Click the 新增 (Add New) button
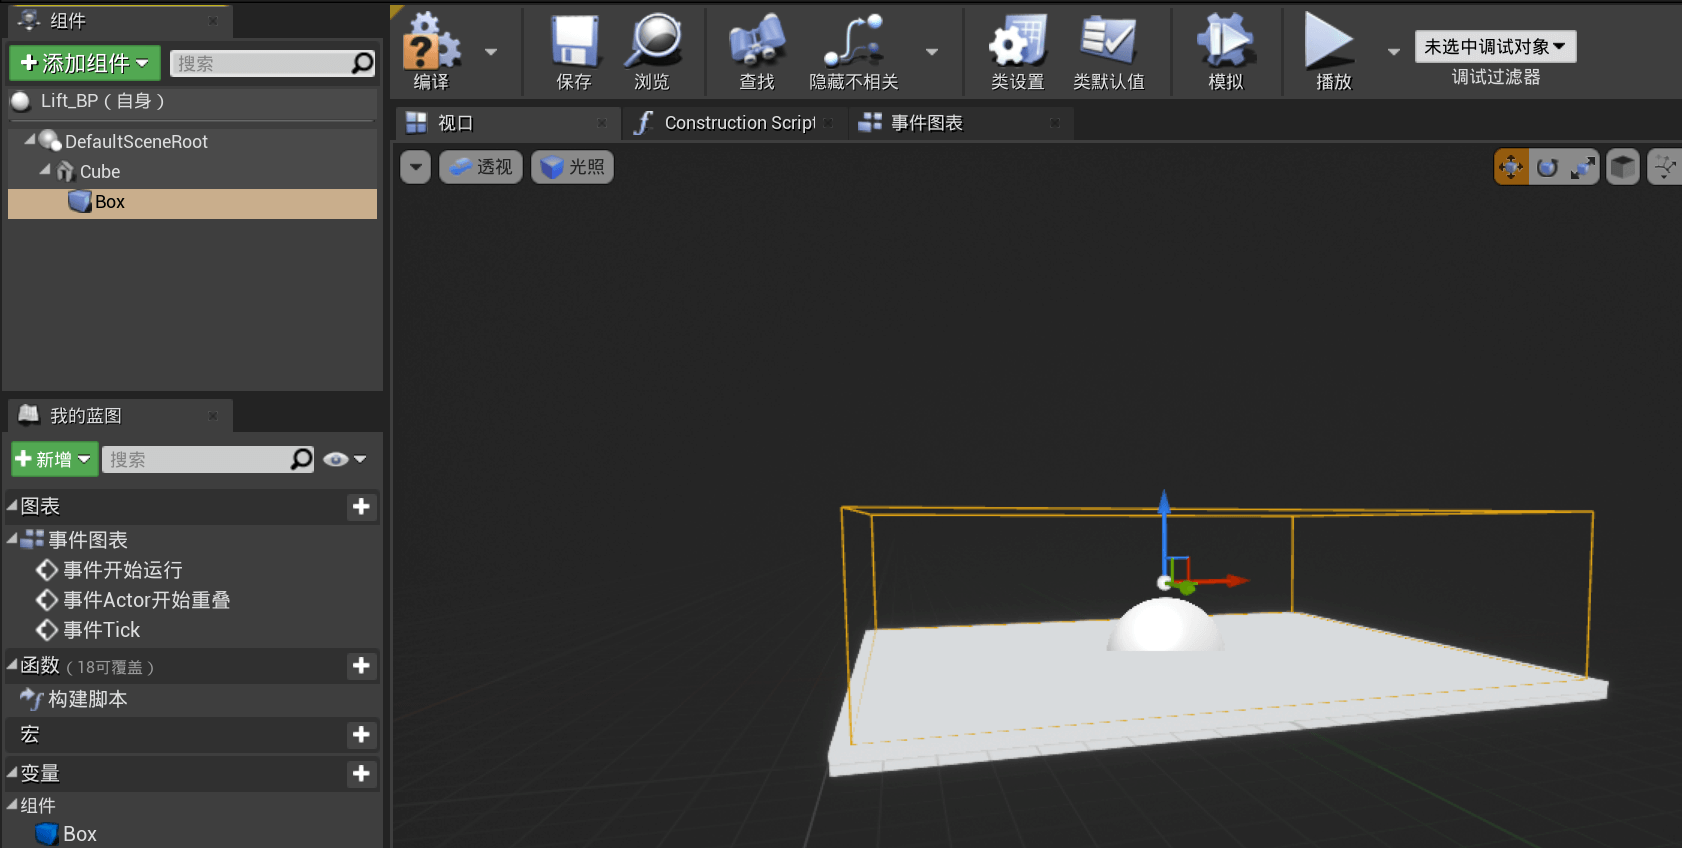The width and height of the screenshot is (1682, 848). (54, 459)
